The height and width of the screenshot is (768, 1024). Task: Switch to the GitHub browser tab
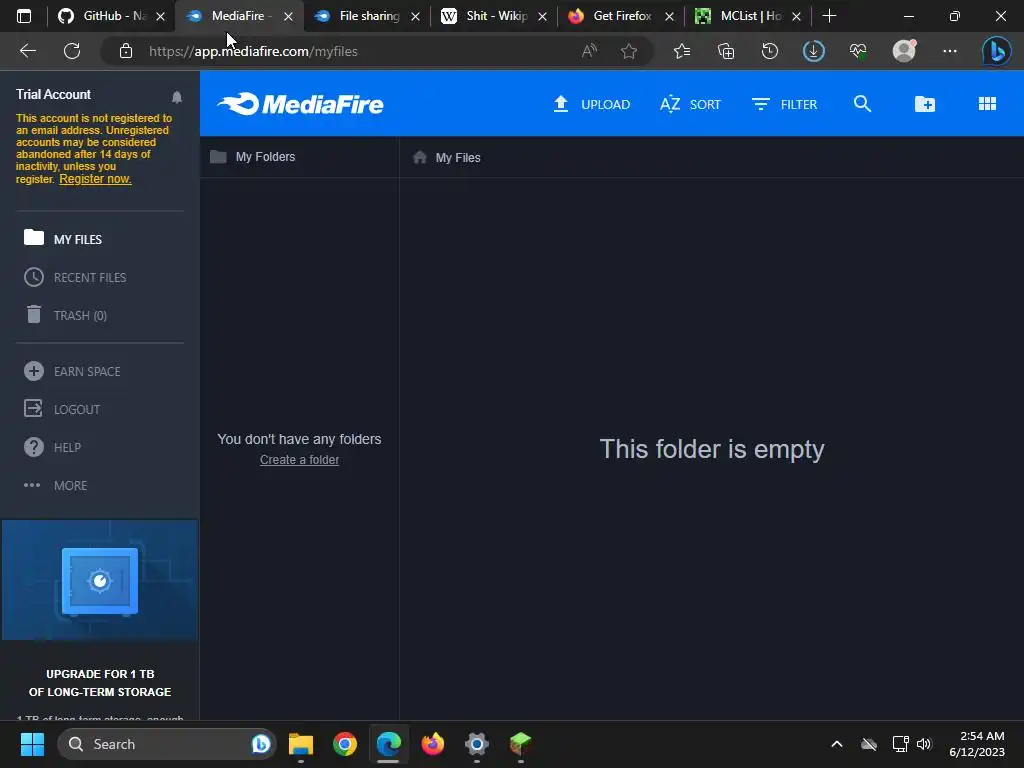110,16
